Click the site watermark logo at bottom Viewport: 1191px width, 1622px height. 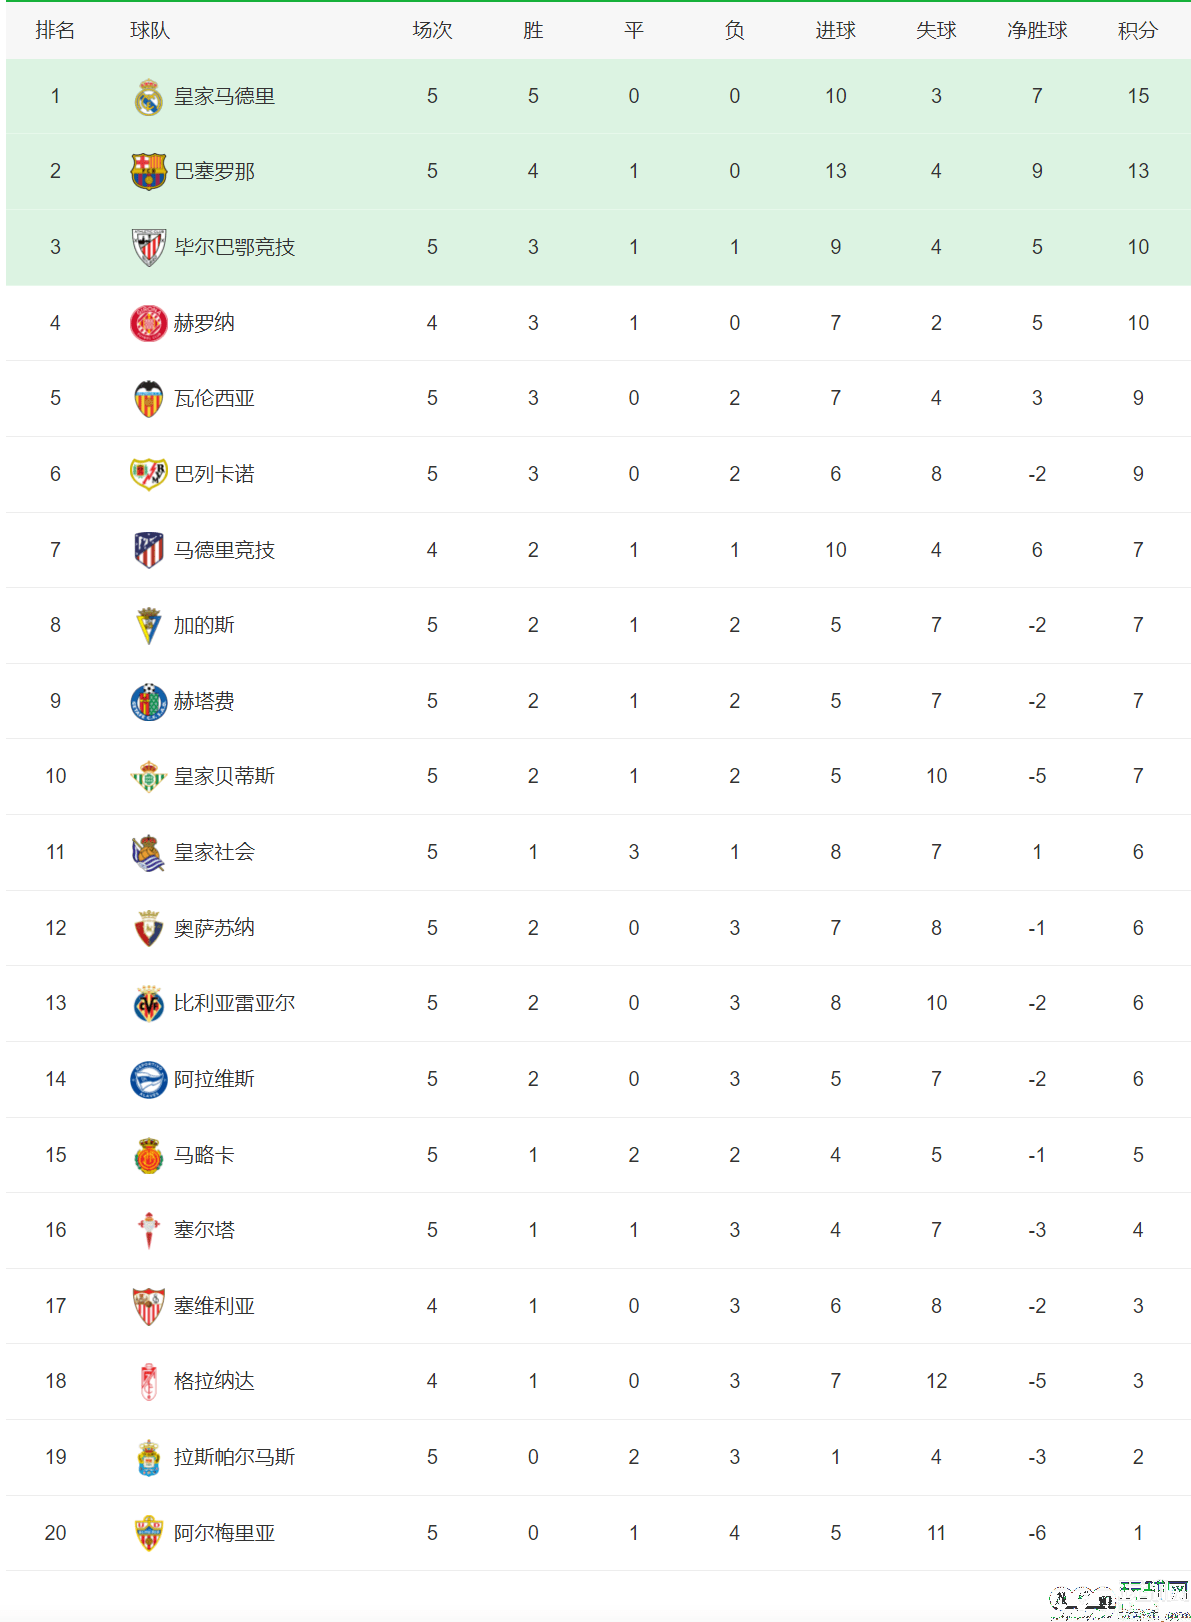coord(1118,1599)
